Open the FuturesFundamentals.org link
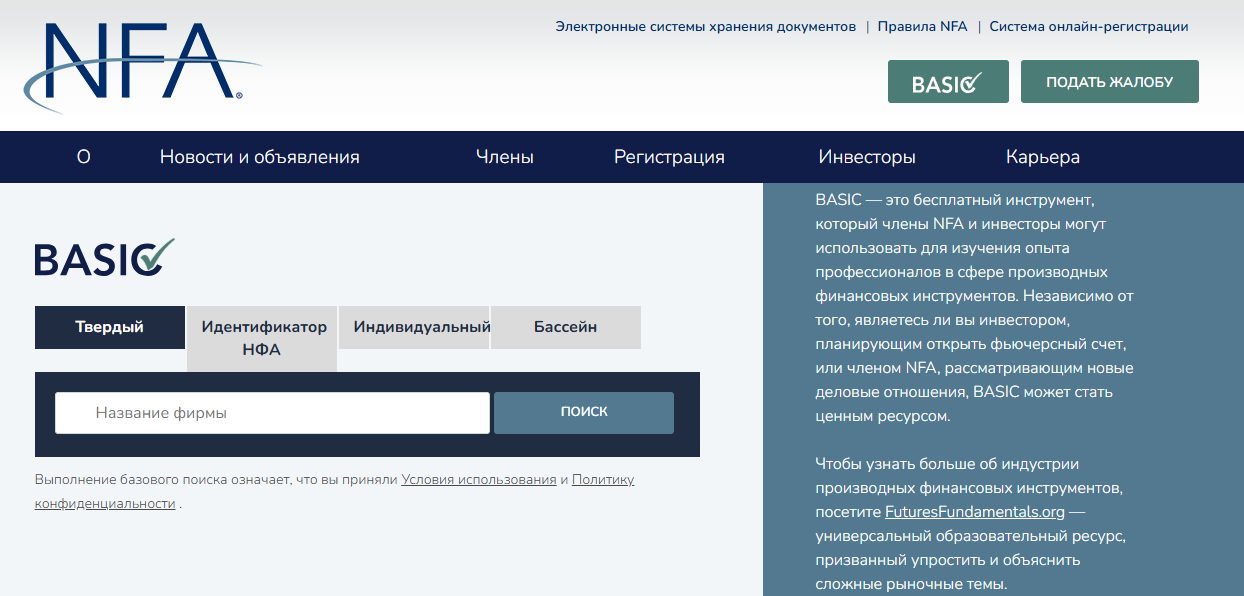 point(975,512)
